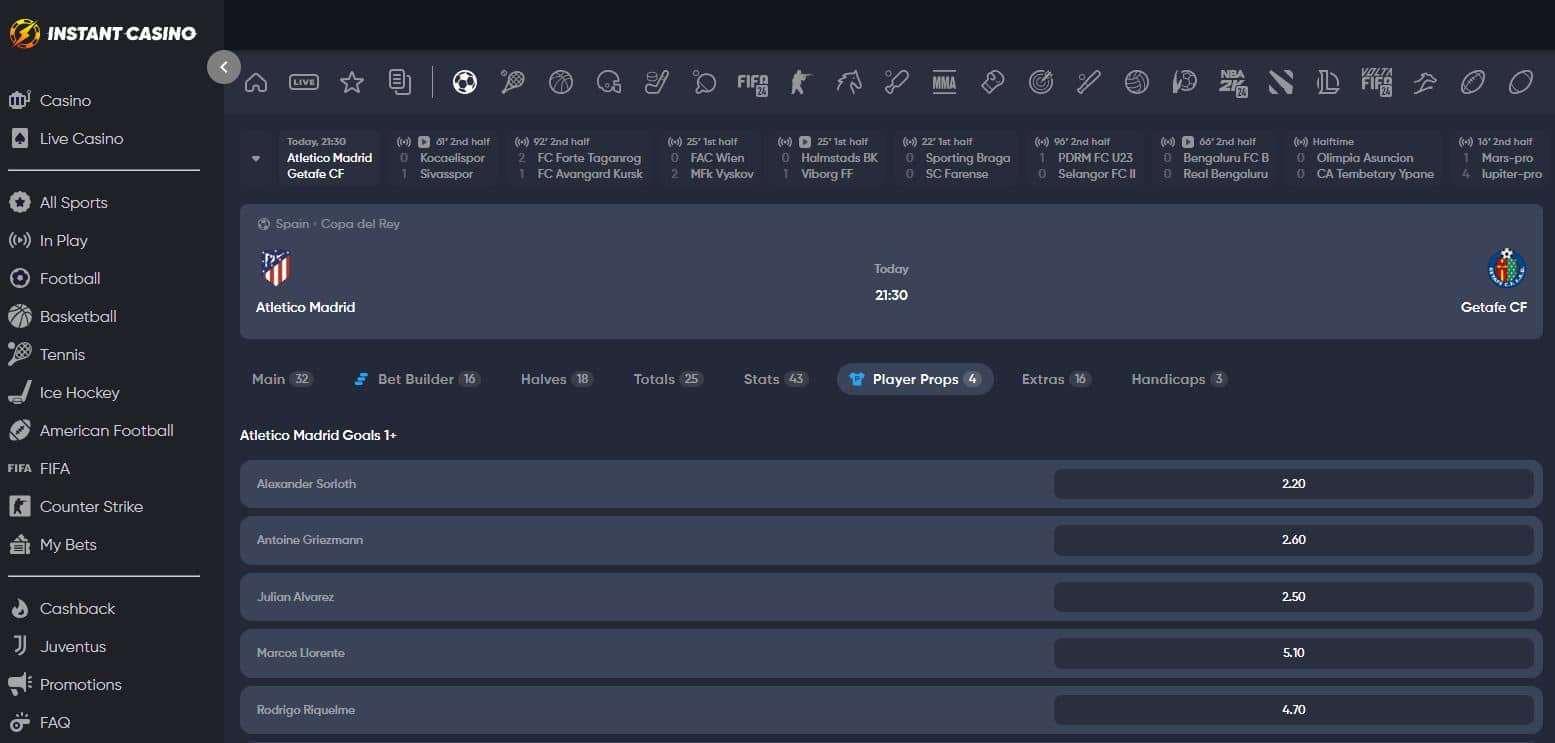Viewport: 1555px width, 743px height.
Task: Switch to the Handicaps tab
Action: [x=1178, y=379]
